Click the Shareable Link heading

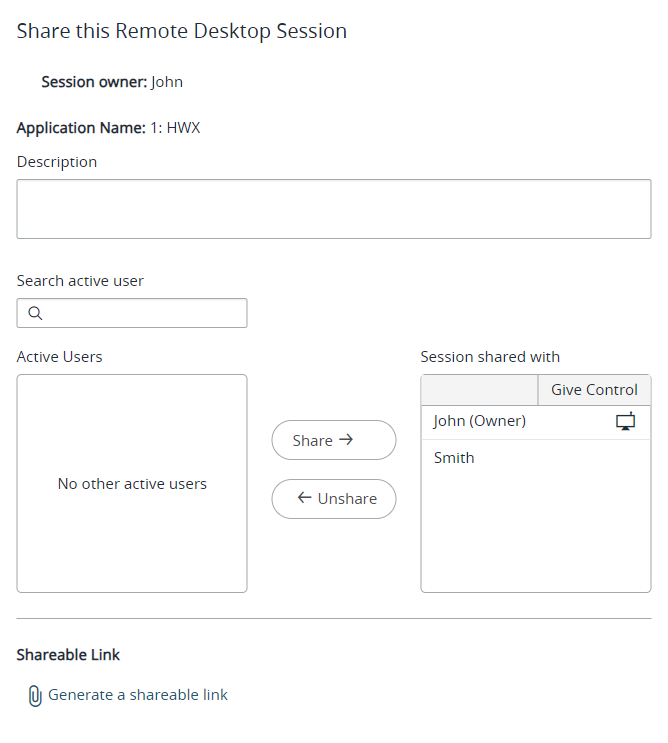pos(68,655)
